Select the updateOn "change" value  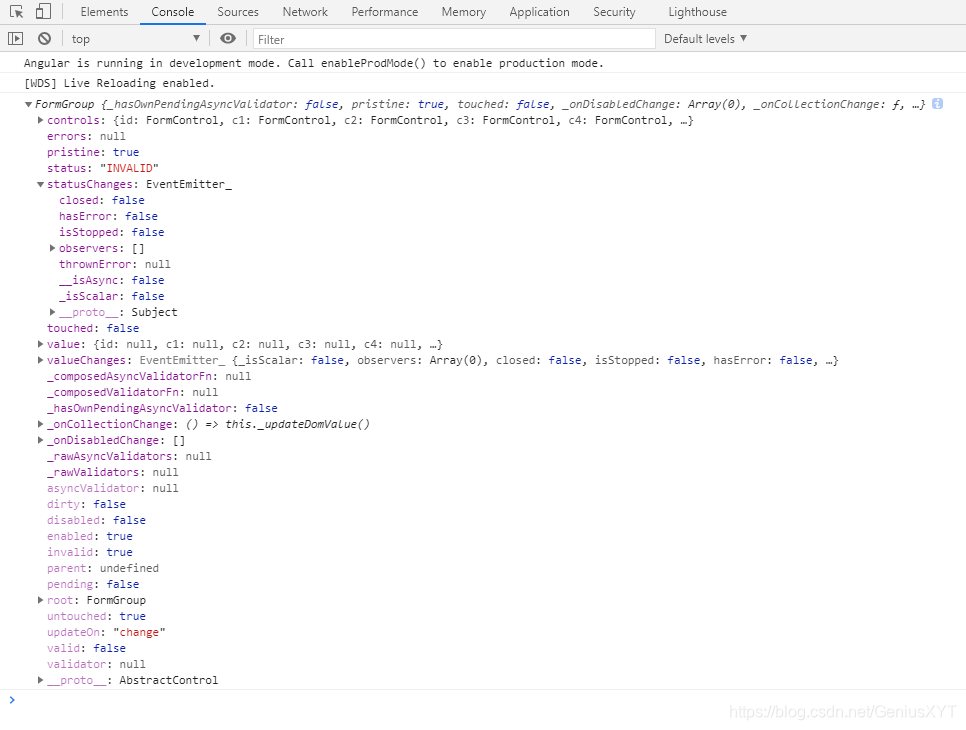tap(139, 633)
